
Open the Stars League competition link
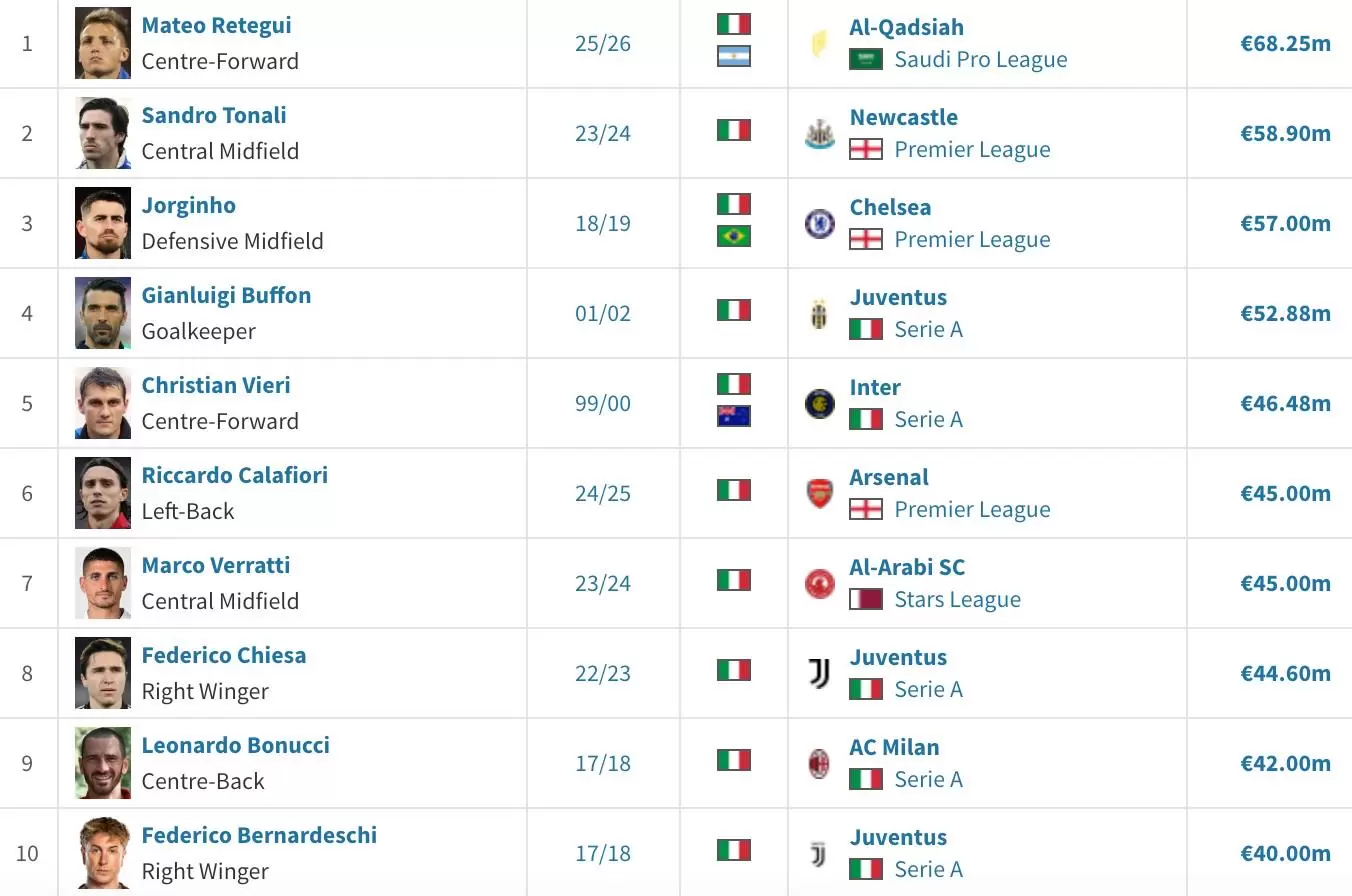click(x=958, y=599)
